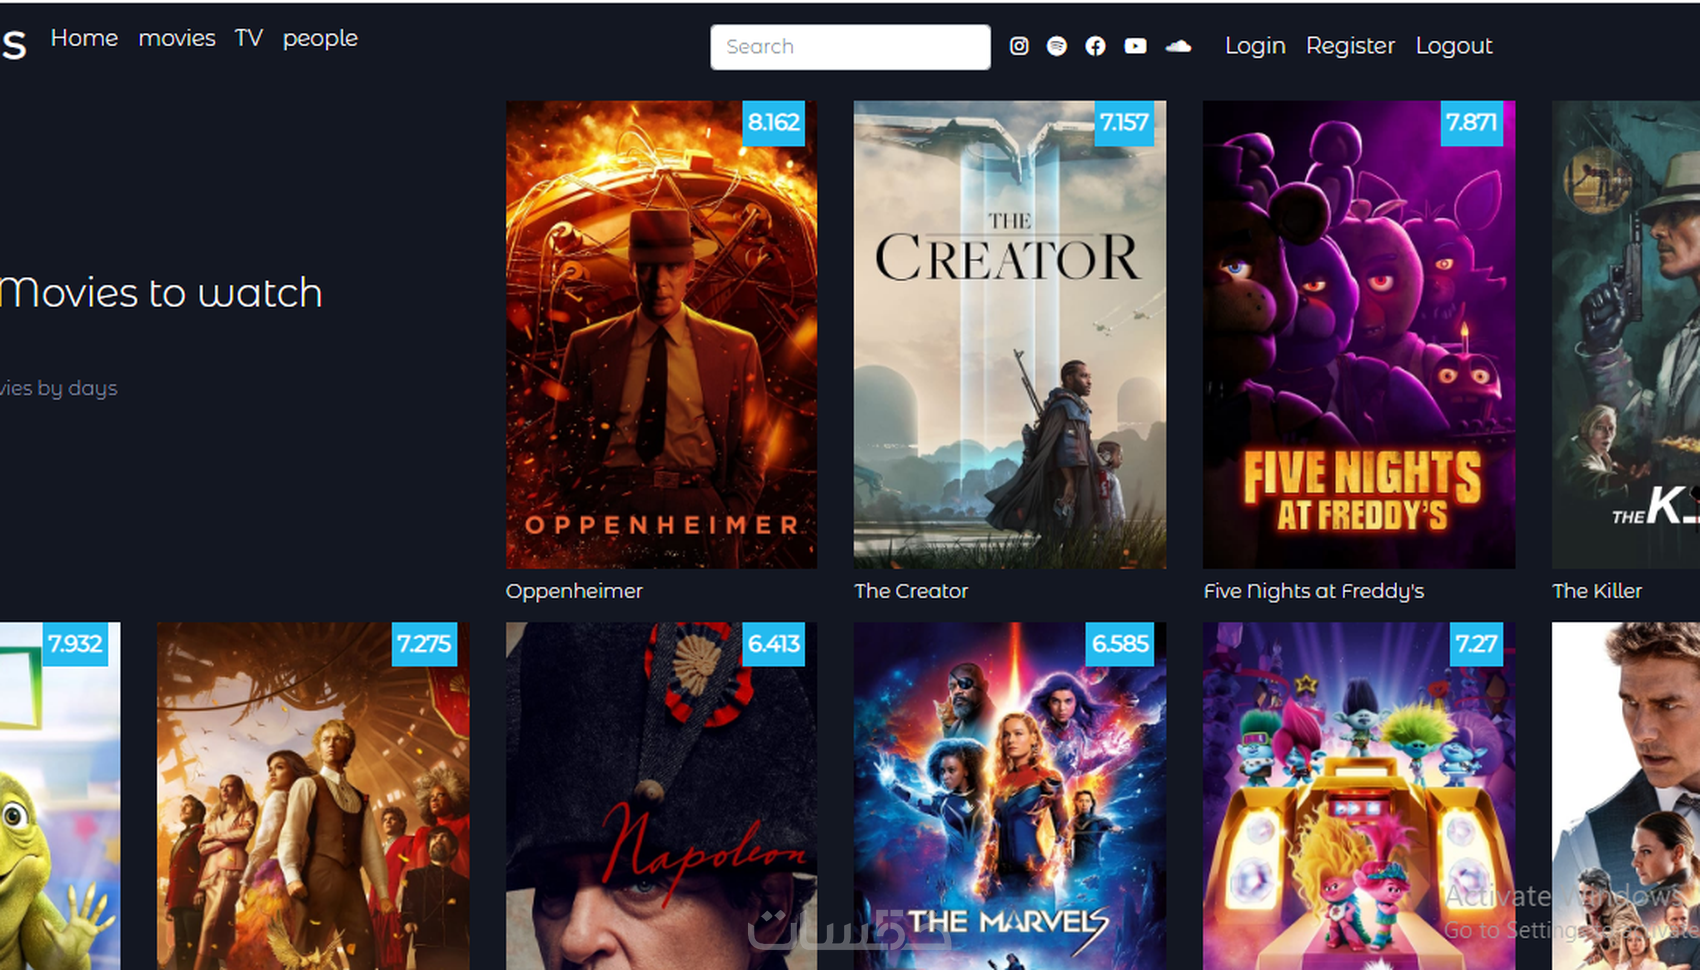Open the Facebook icon link
The height and width of the screenshot is (970, 1700).
click(x=1096, y=46)
